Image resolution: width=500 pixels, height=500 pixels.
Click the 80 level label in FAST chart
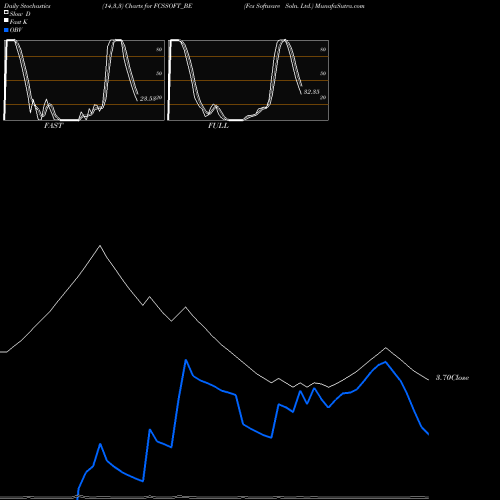coord(159,49)
